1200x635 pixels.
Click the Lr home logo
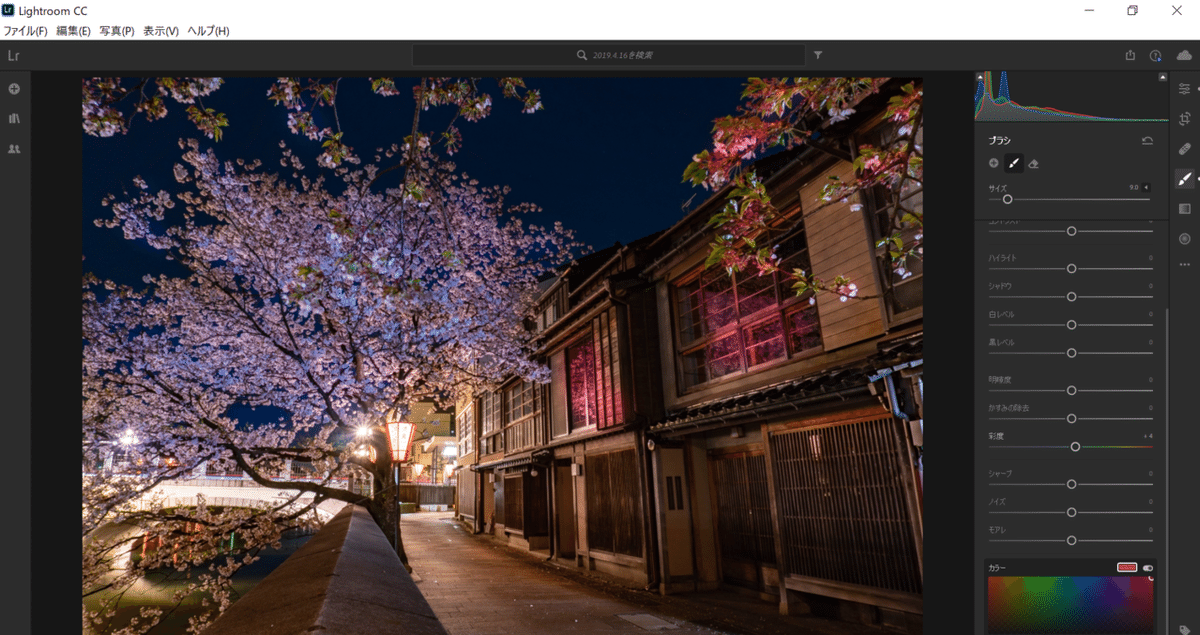(13, 56)
